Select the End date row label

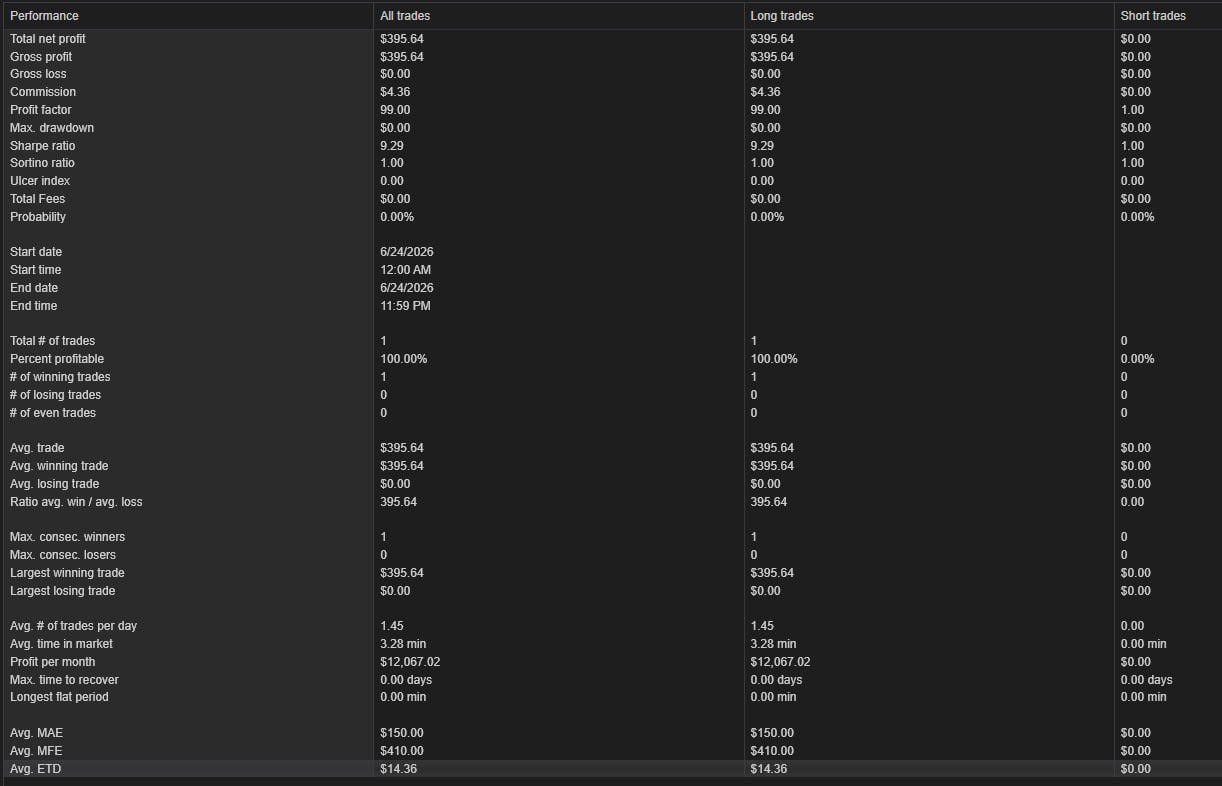(34, 288)
